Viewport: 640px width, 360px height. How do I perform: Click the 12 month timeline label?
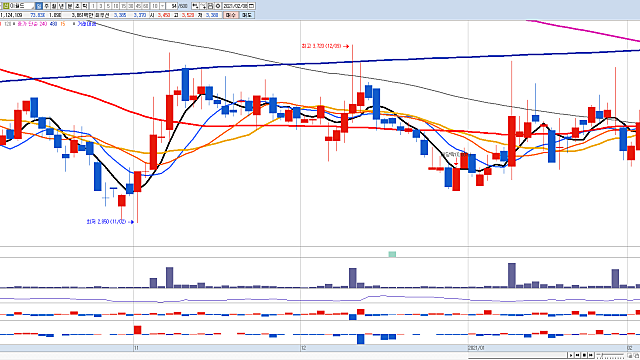click(x=303, y=348)
